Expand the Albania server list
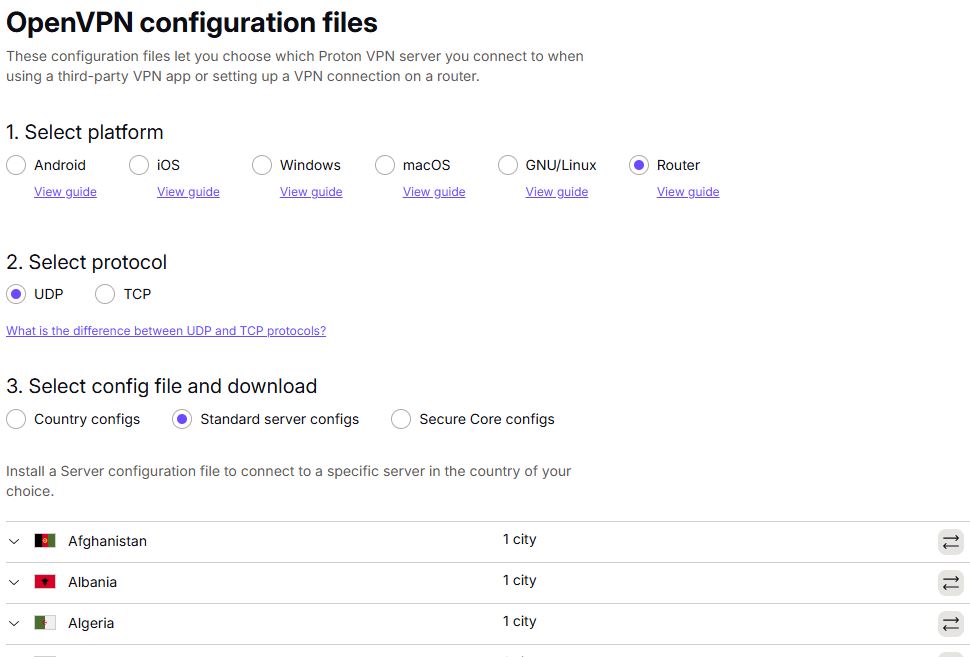The height and width of the screenshot is (657, 970). tap(13, 582)
